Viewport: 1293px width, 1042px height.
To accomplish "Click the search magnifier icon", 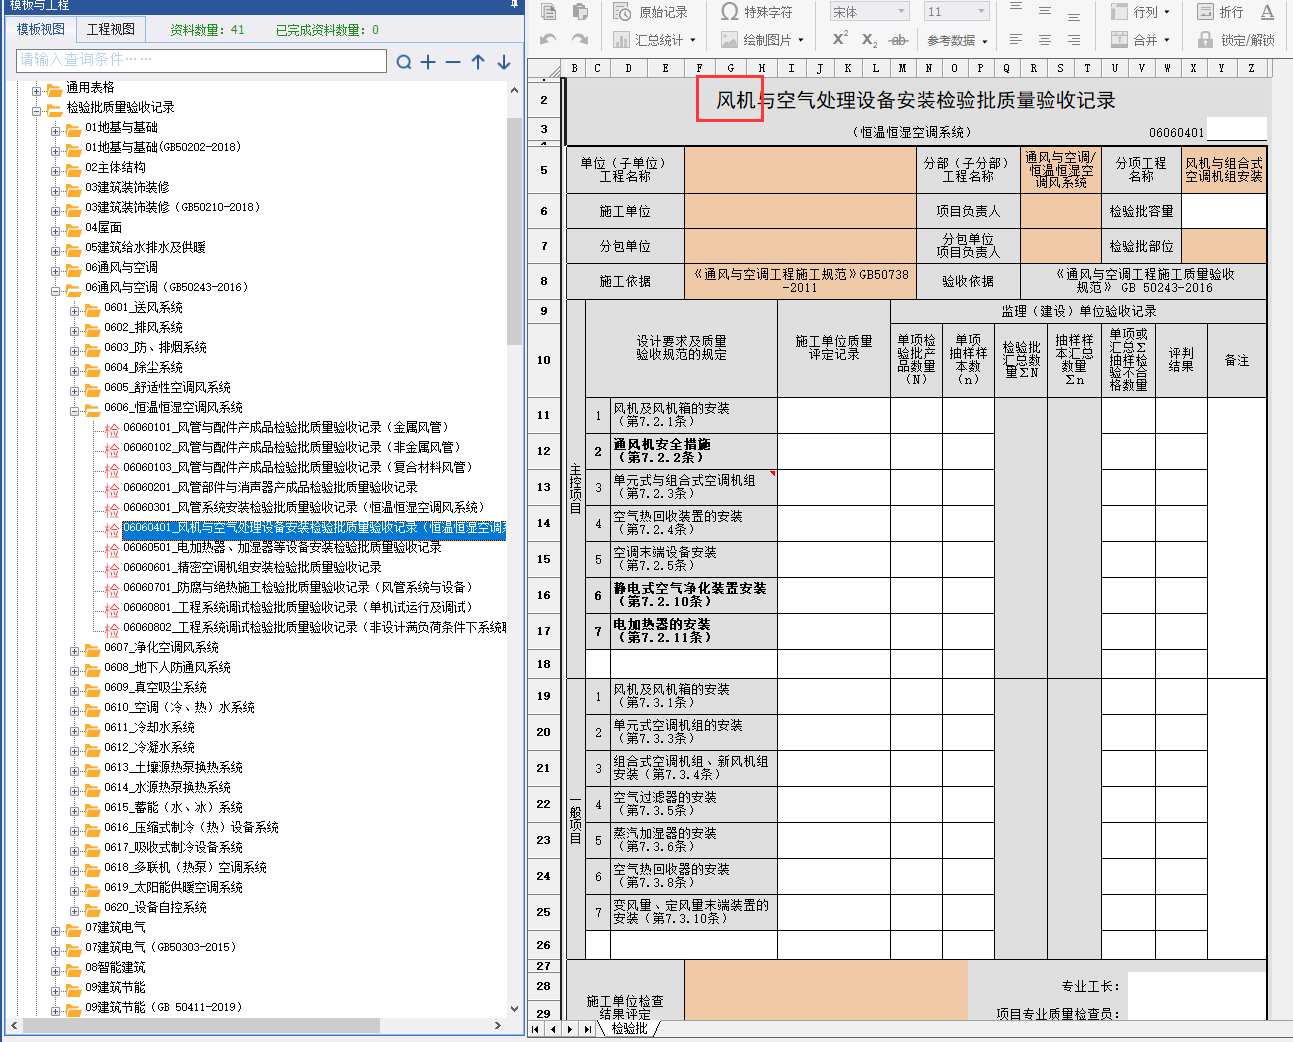I will tap(403, 62).
